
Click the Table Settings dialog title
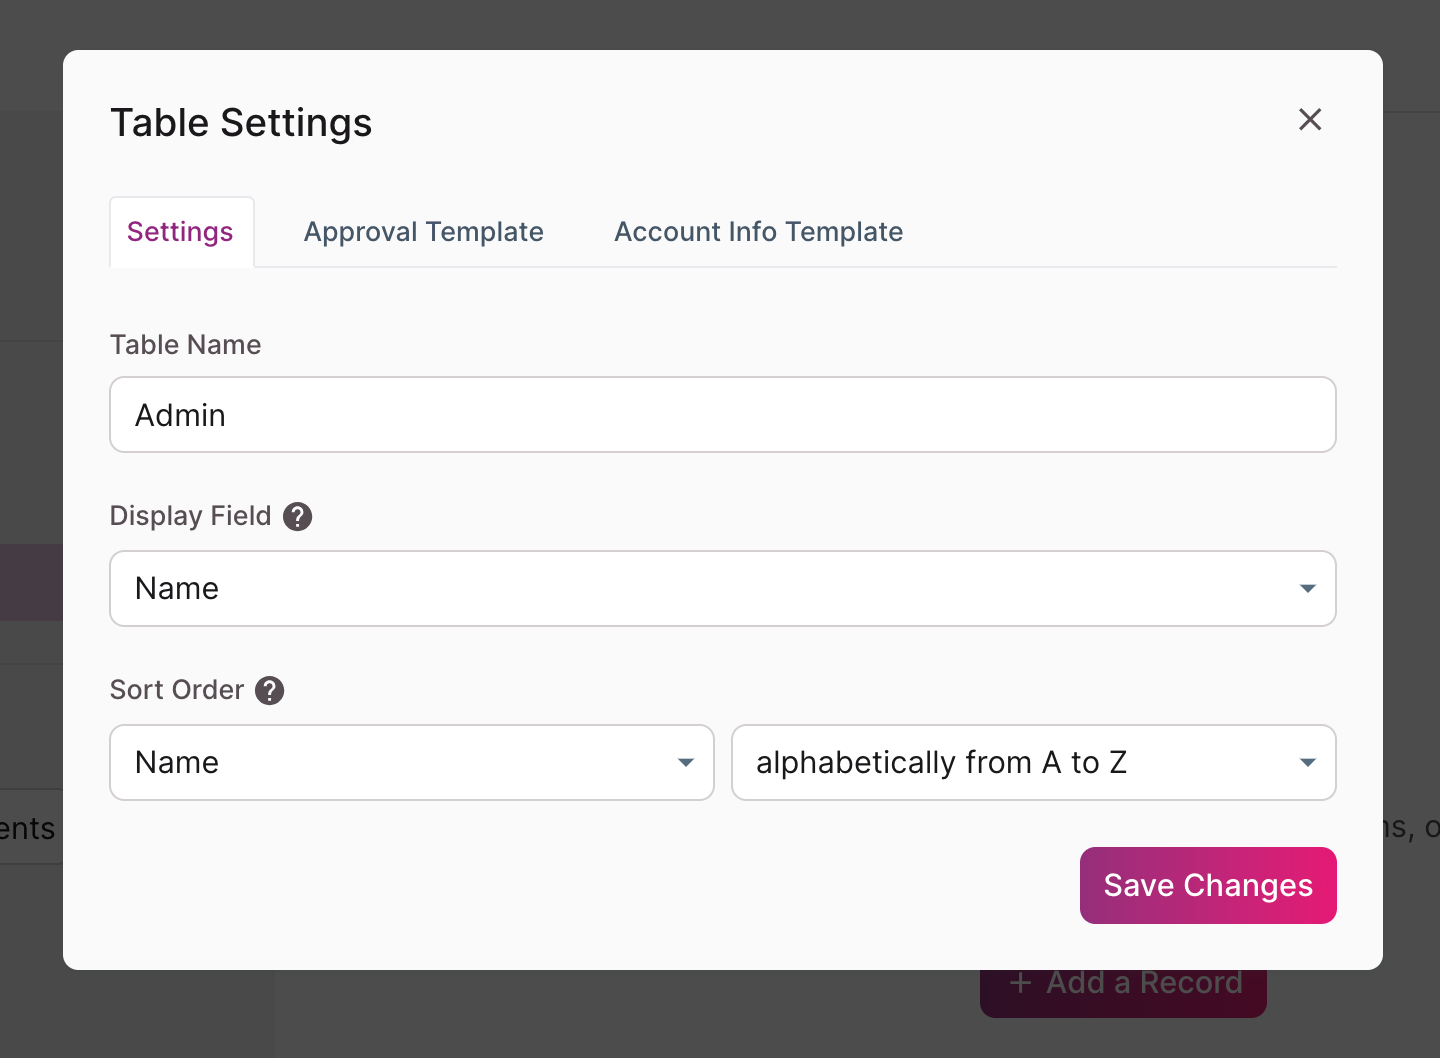pos(241,123)
